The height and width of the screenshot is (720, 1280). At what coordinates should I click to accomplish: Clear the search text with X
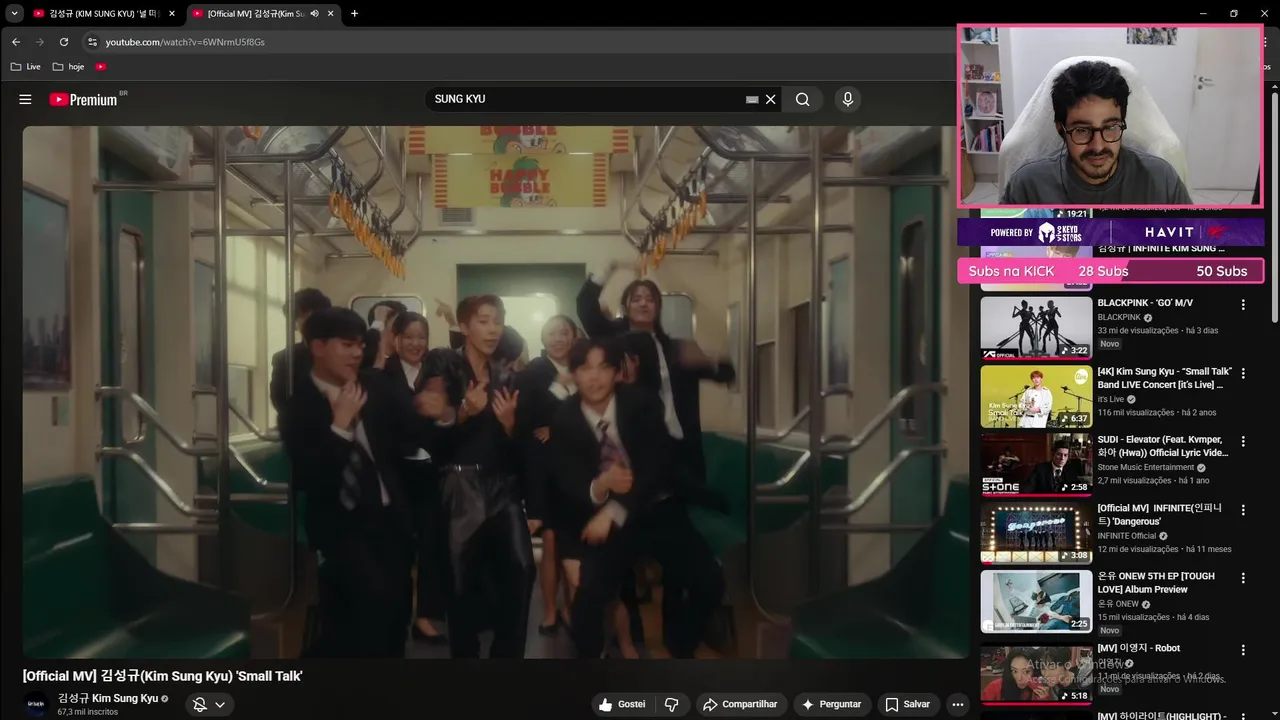click(771, 99)
